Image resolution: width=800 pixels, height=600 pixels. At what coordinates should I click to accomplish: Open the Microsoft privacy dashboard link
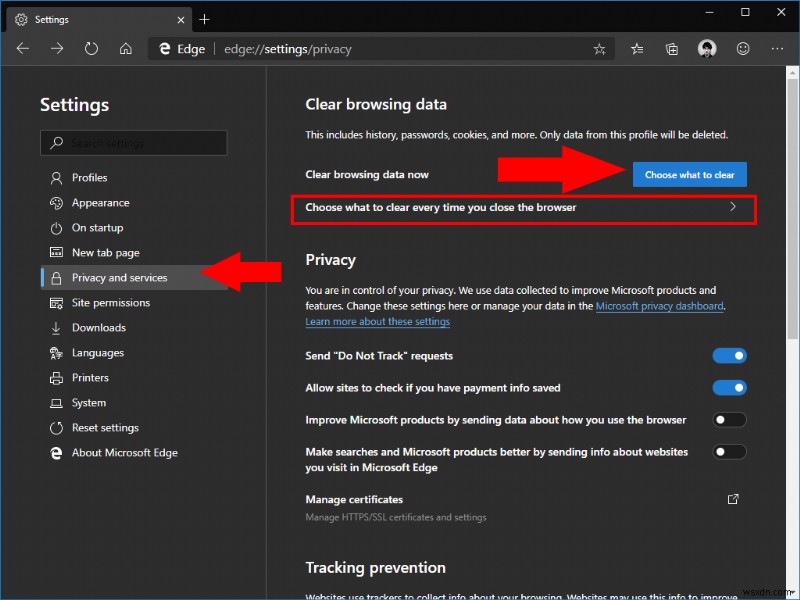tap(659, 306)
